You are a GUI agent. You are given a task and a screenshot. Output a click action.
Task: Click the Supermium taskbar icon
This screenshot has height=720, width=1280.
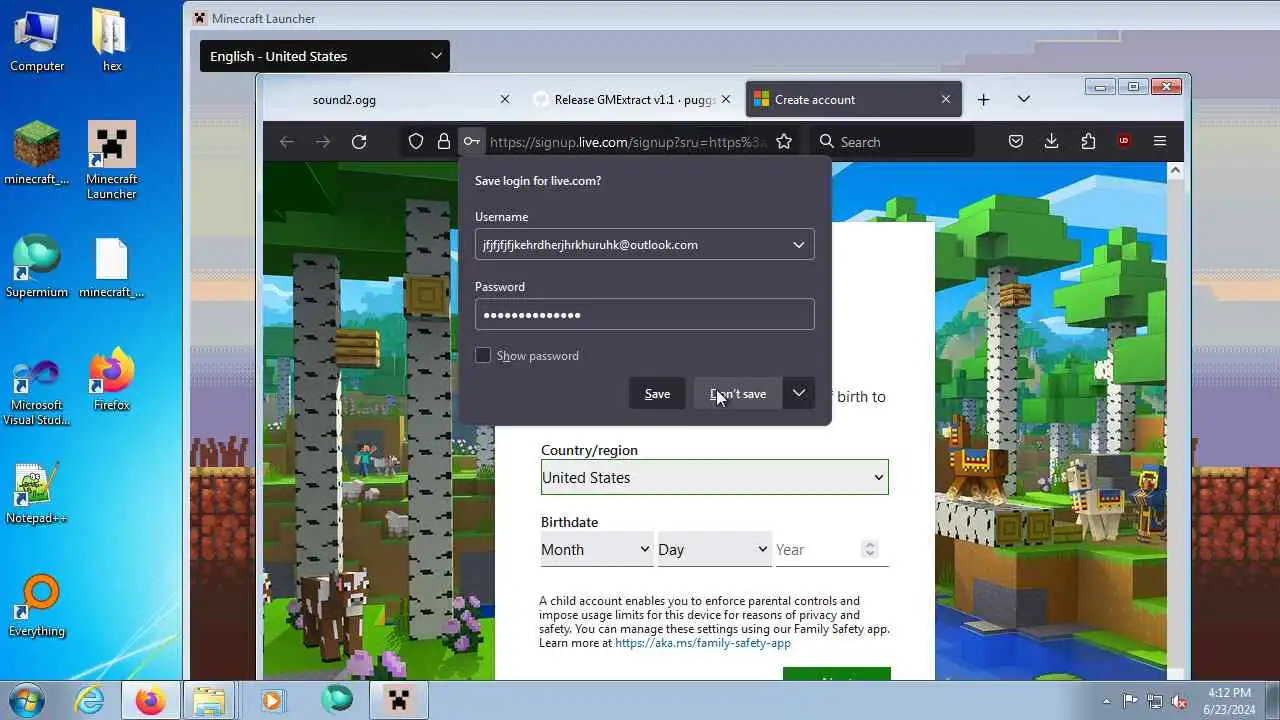click(x=337, y=700)
